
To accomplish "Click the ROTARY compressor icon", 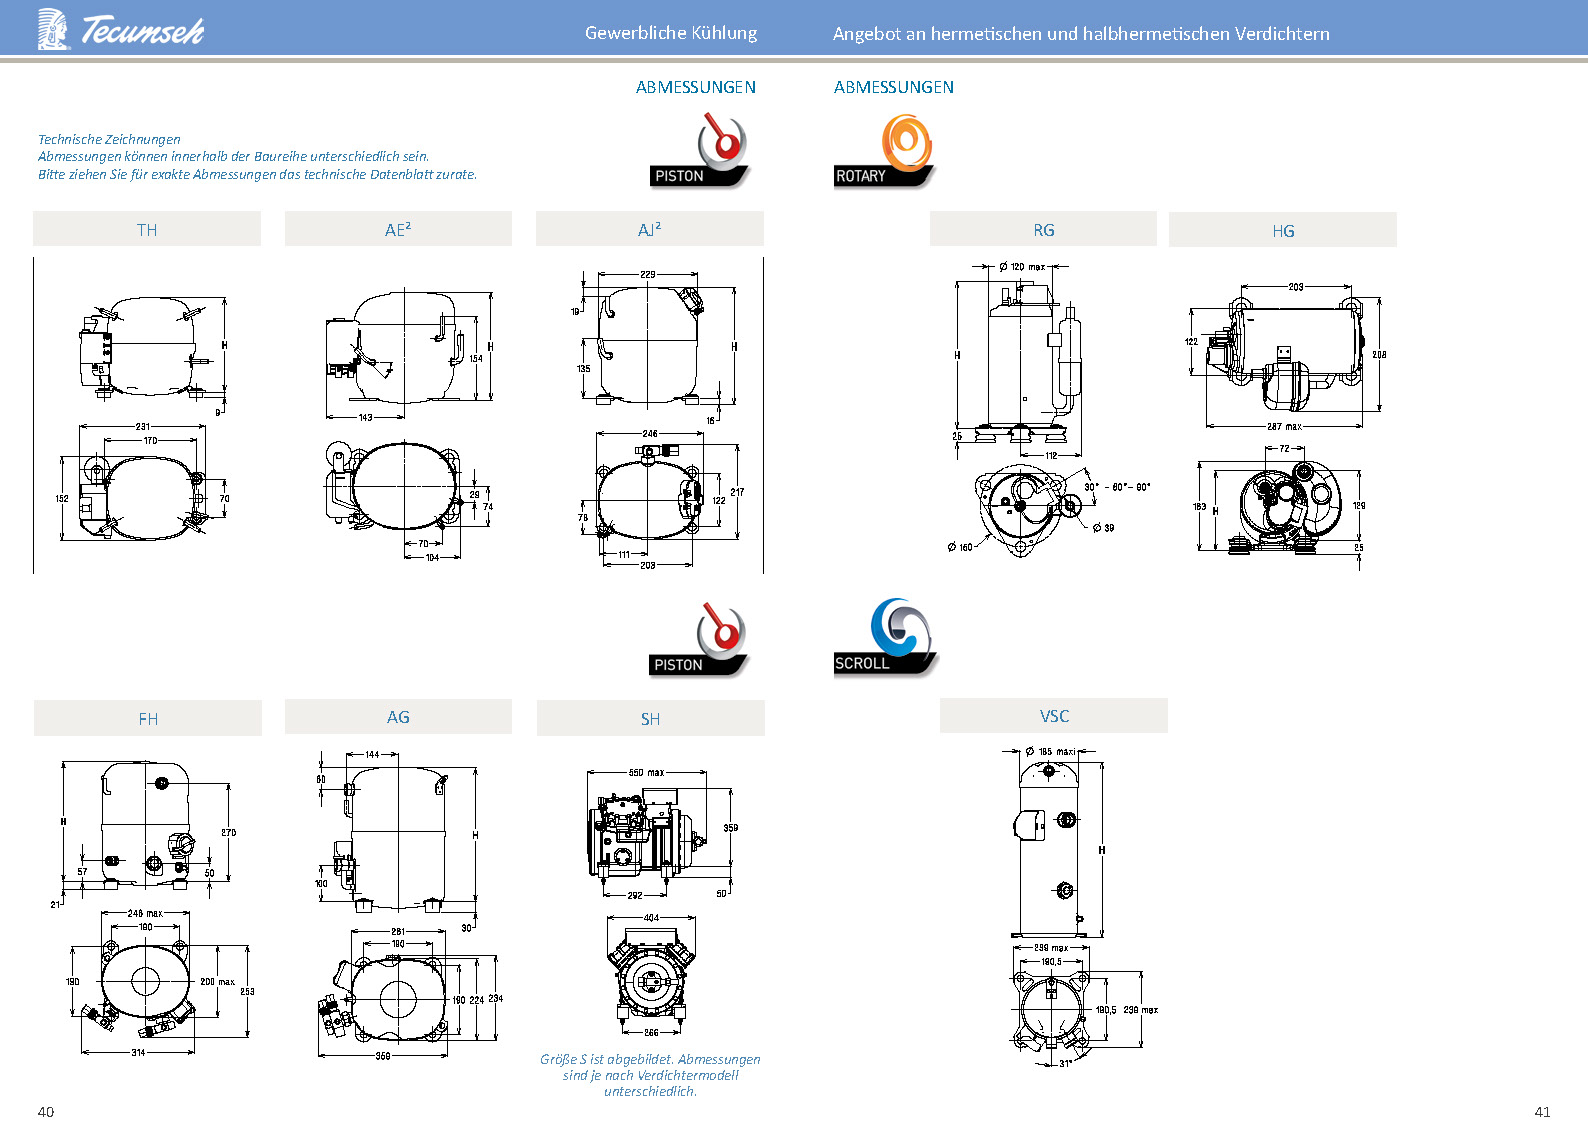I will pyautogui.click(x=884, y=151).
